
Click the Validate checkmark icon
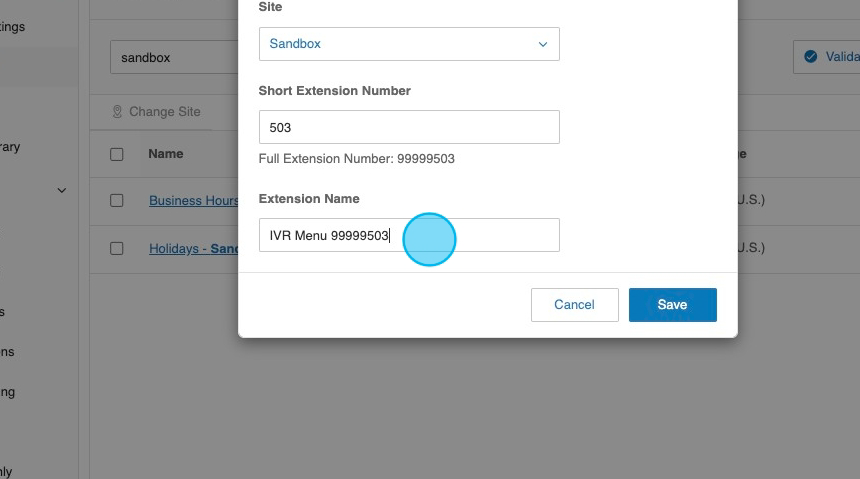pos(810,57)
